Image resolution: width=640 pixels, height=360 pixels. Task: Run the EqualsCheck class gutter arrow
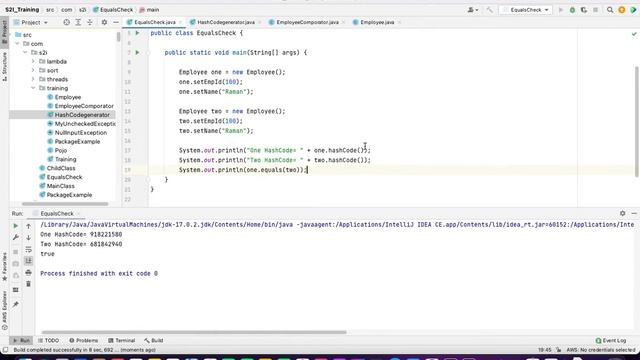click(x=138, y=33)
